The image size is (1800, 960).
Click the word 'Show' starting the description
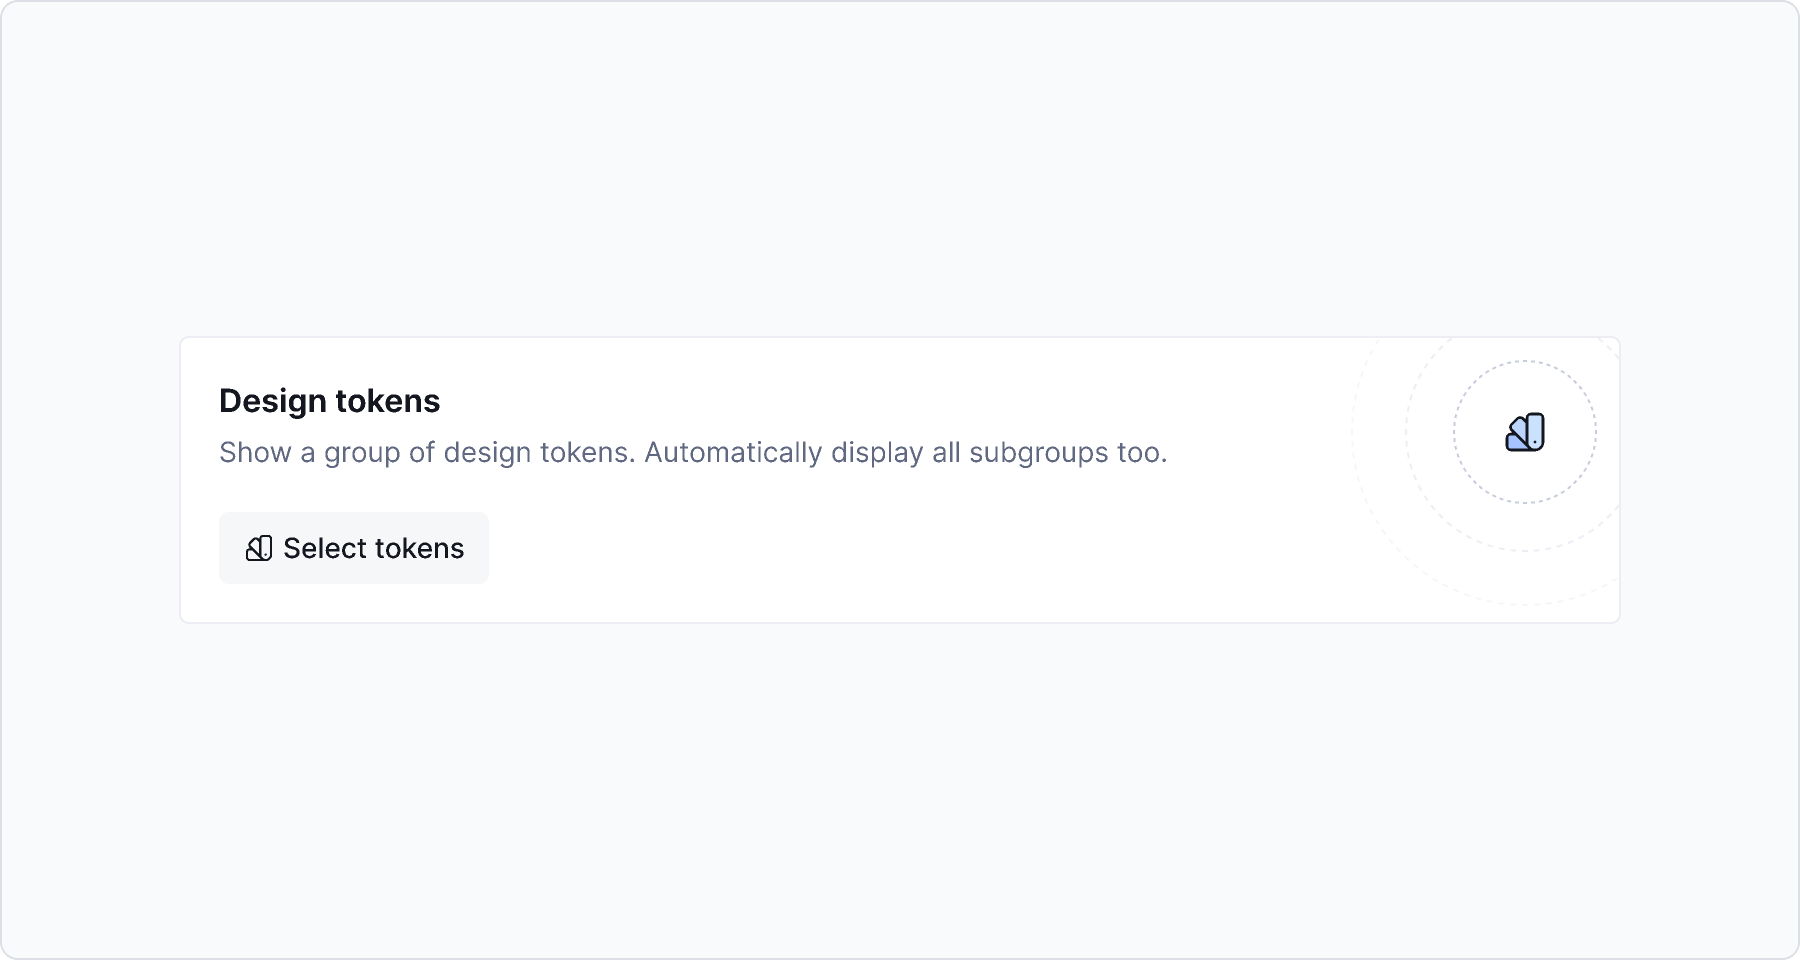click(x=255, y=453)
